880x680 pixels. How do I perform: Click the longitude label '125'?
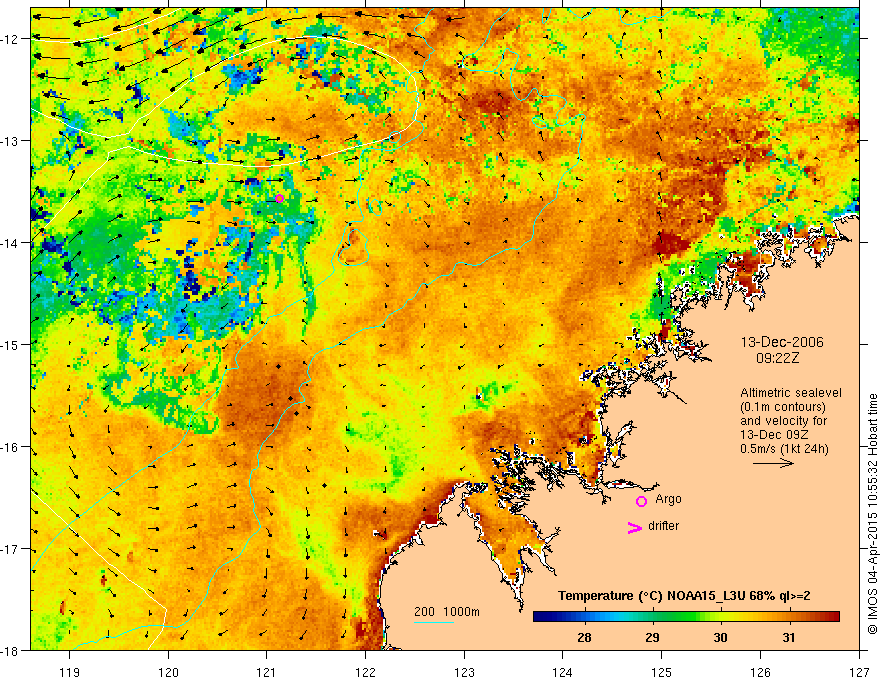[x=662, y=672]
